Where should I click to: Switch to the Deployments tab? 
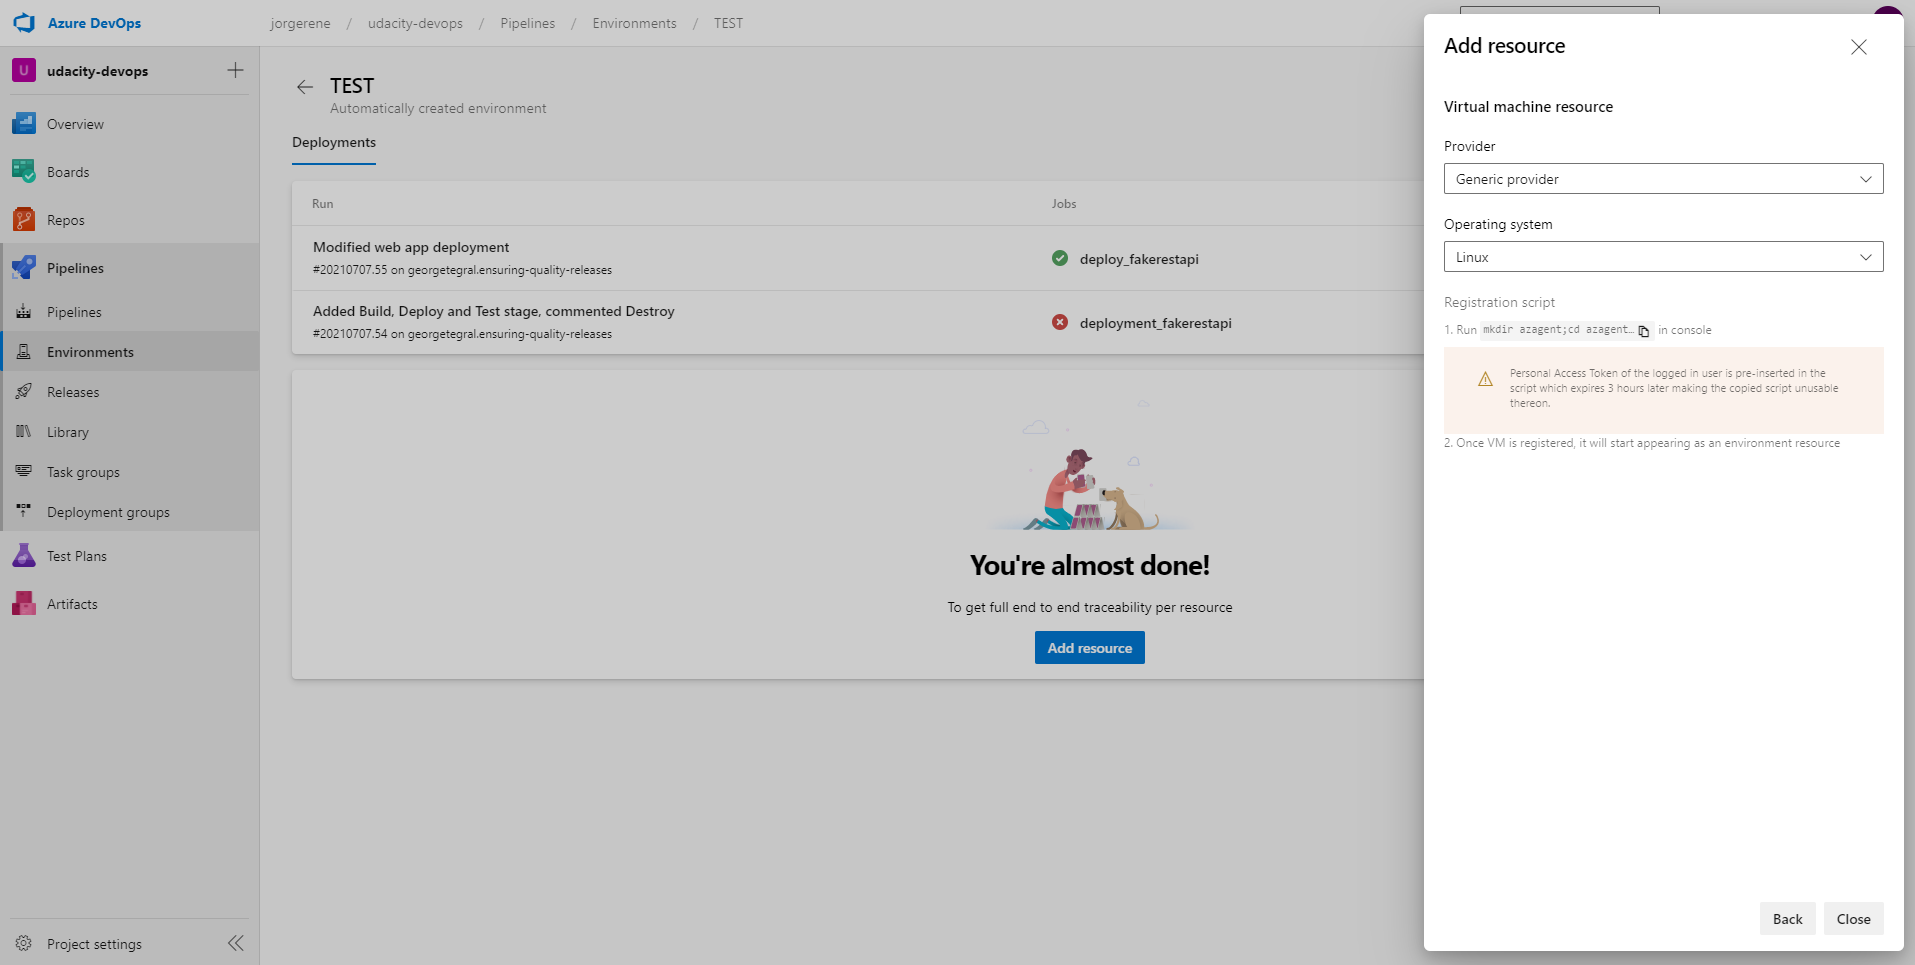(x=334, y=143)
